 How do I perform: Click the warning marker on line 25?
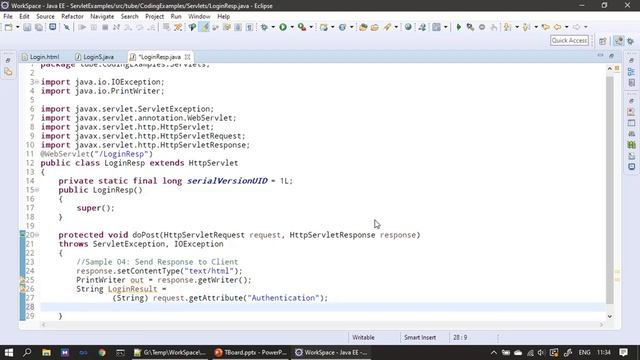pyautogui.click(x=22, y=280)
